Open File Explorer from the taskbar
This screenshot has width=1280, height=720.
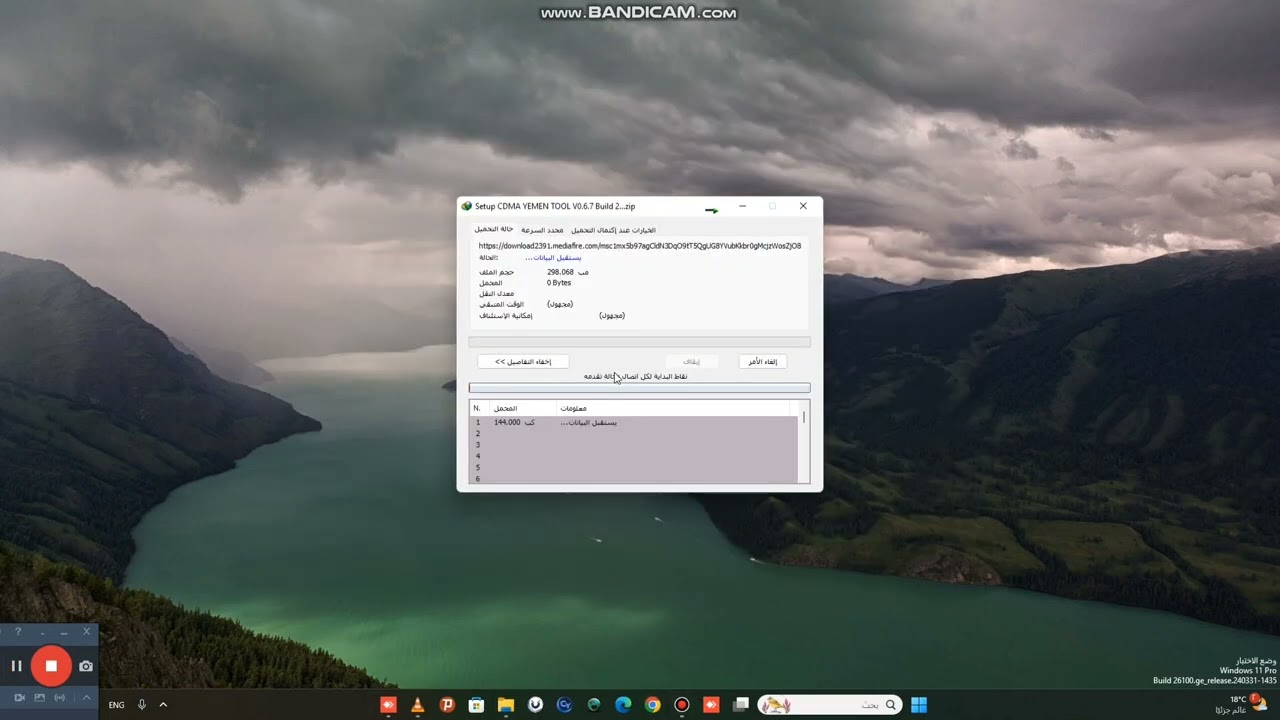pos(506,705)
